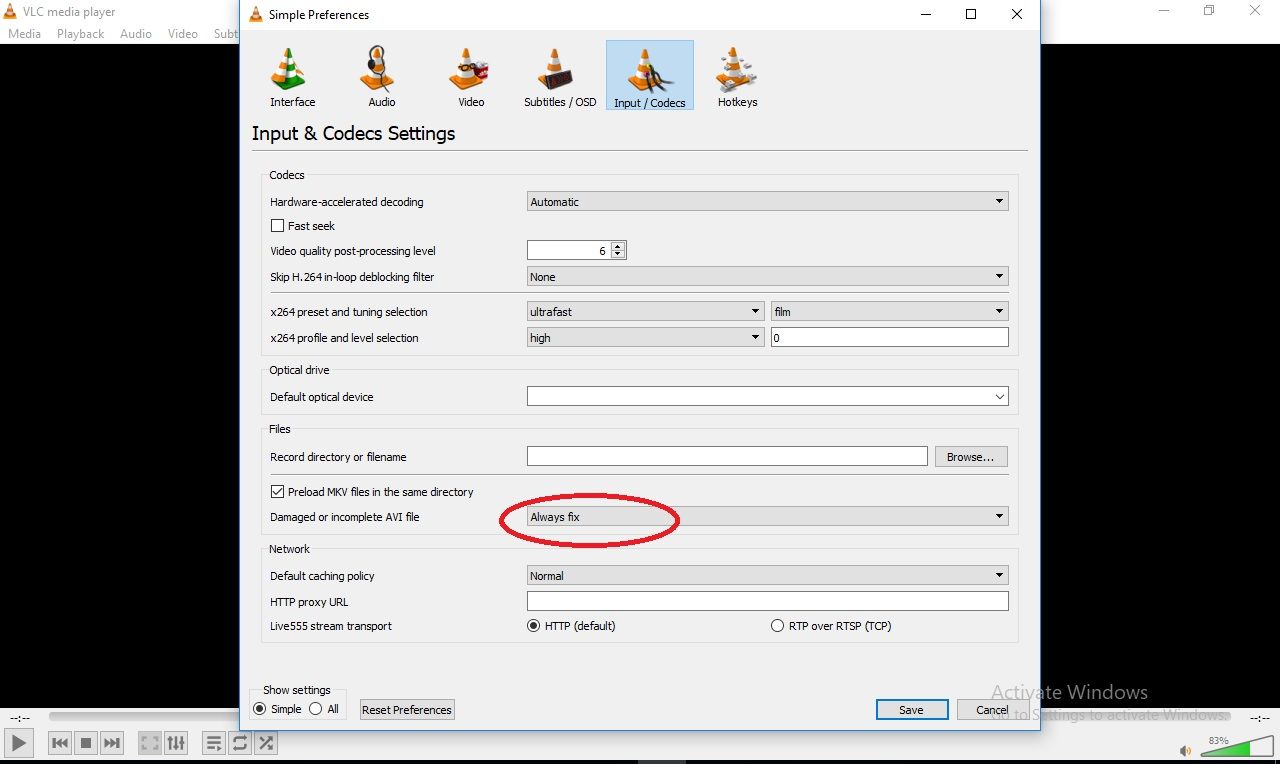Show extended settings in VLC toolbar
1284x764 pixels.
pos(176,743)
